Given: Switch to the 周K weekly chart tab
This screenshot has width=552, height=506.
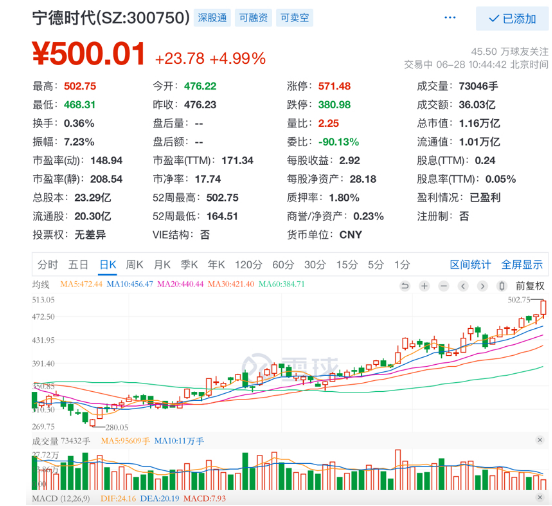Looking at the screenshot, I should (134, 264).
